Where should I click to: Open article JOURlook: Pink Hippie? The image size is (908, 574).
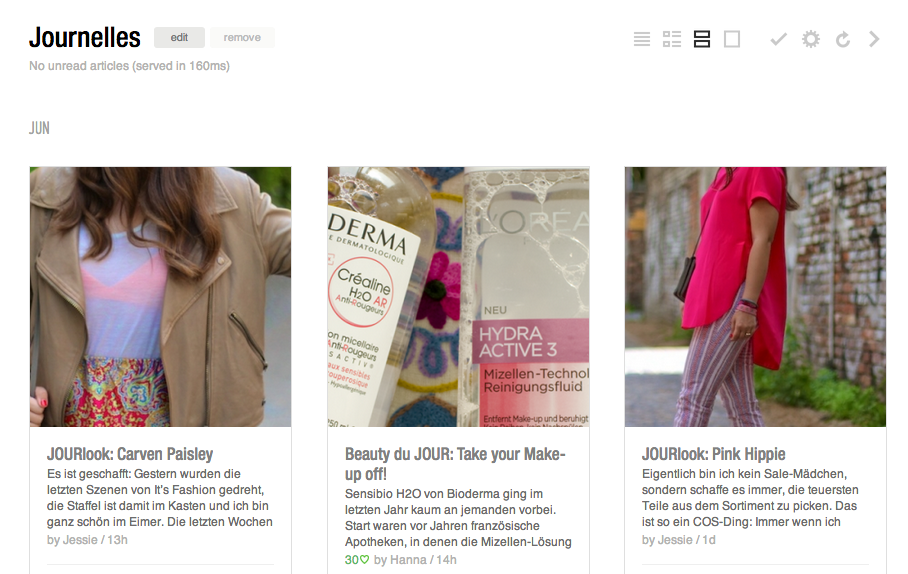pos(713,454)
